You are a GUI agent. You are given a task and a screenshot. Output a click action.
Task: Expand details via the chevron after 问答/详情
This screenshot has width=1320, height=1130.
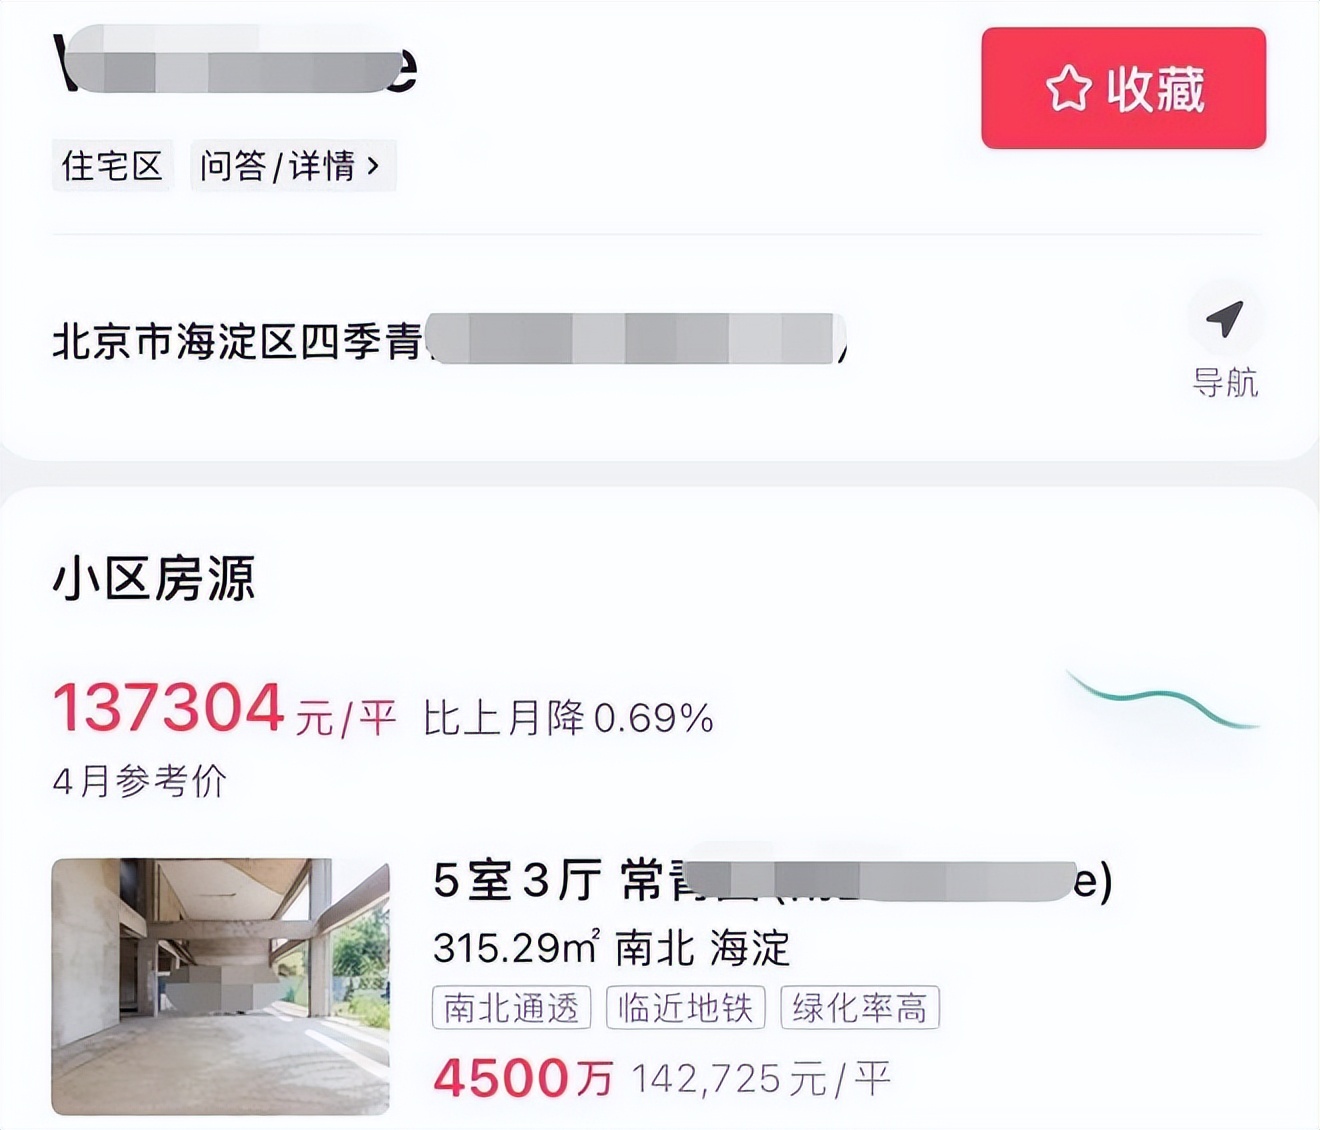point(375,166)
